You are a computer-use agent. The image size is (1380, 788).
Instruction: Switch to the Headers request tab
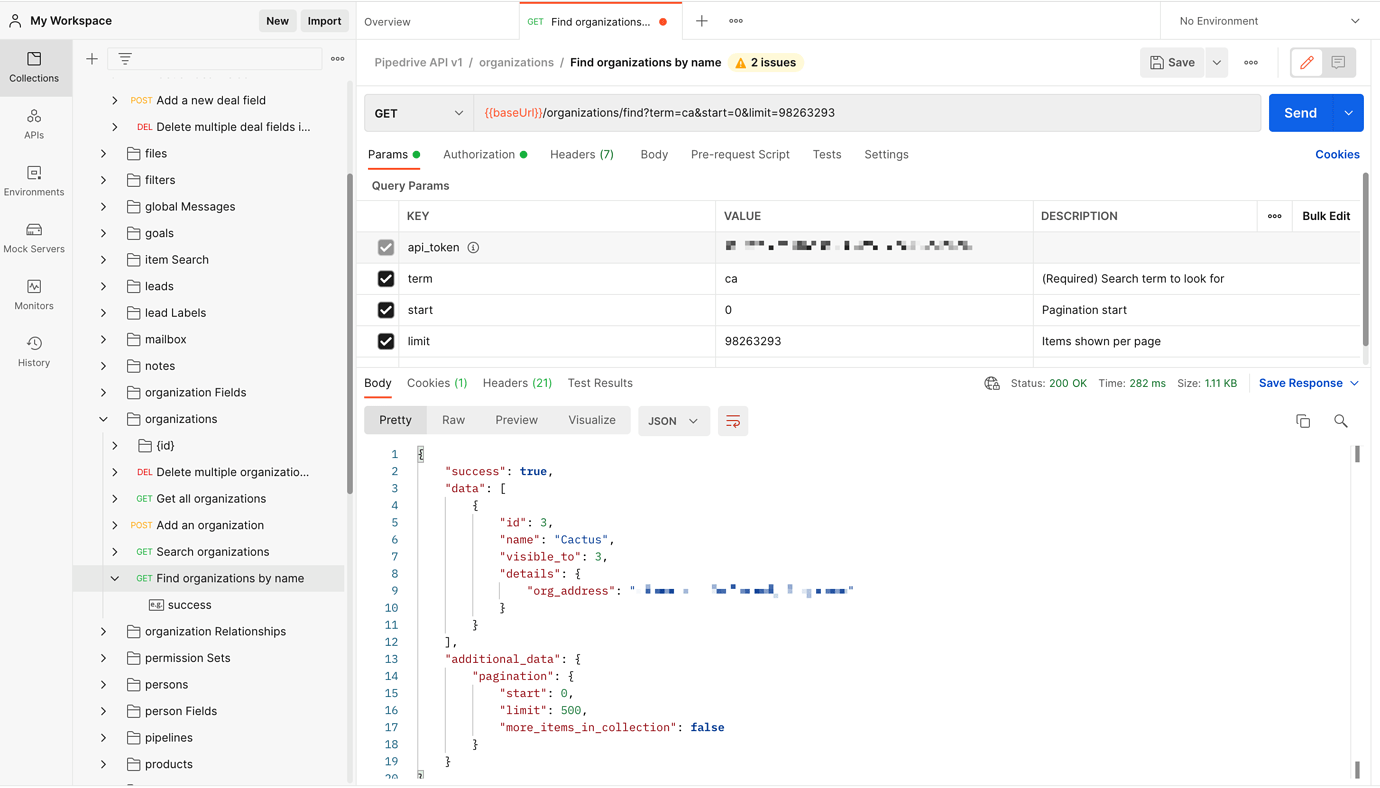(581, 154)
